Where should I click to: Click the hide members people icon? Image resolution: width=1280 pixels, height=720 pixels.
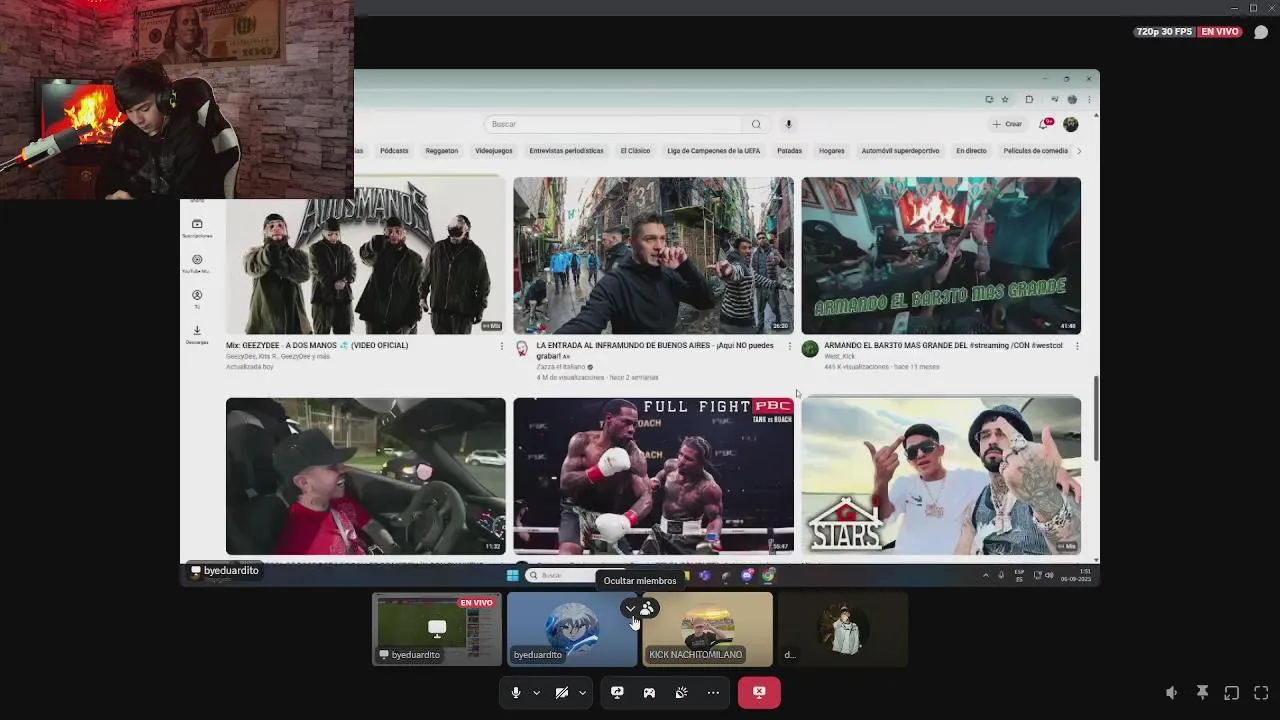(647, 608)
